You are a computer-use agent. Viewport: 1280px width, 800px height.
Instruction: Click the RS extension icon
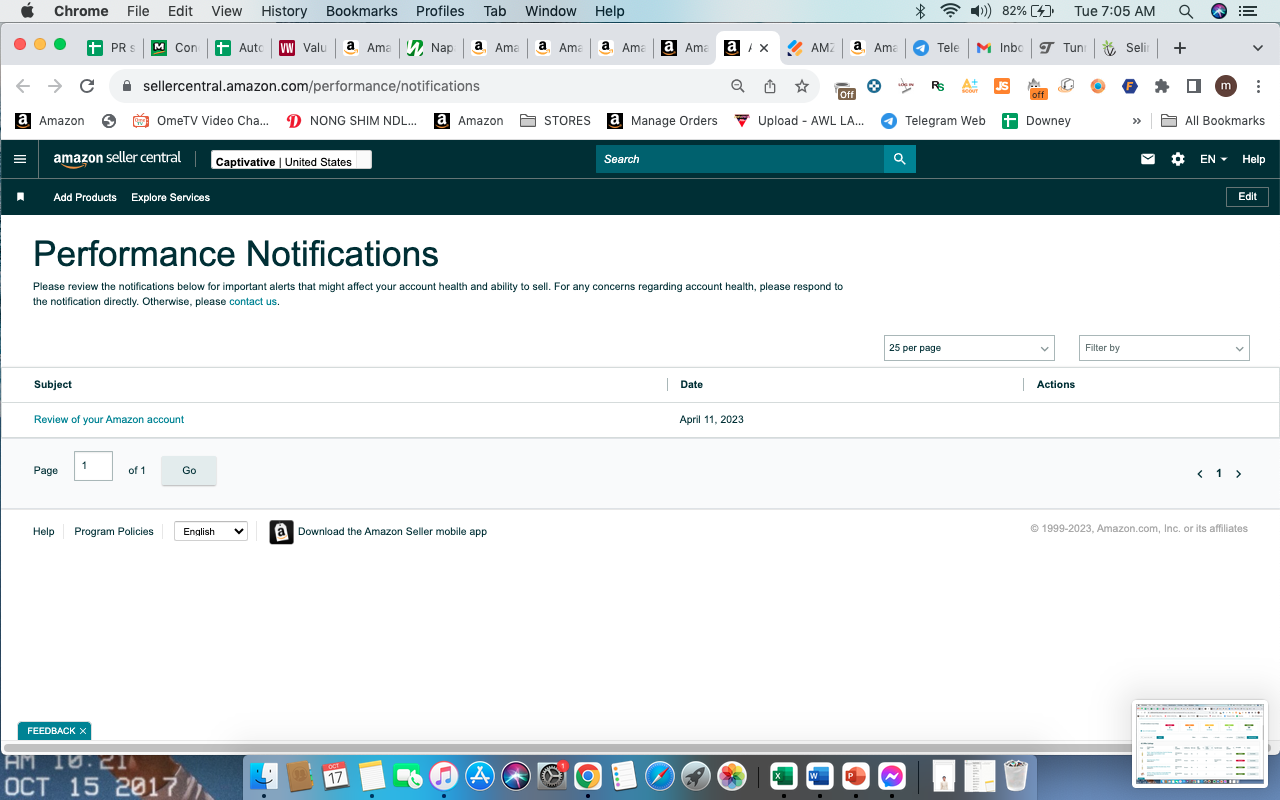pos(938,86)
